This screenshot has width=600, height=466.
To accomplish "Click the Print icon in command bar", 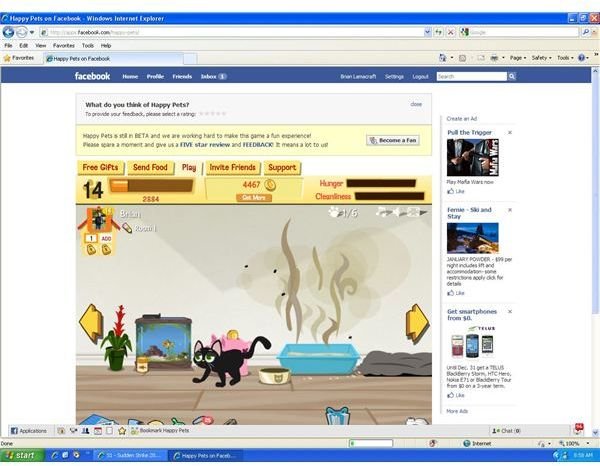I will coord(494,58).
